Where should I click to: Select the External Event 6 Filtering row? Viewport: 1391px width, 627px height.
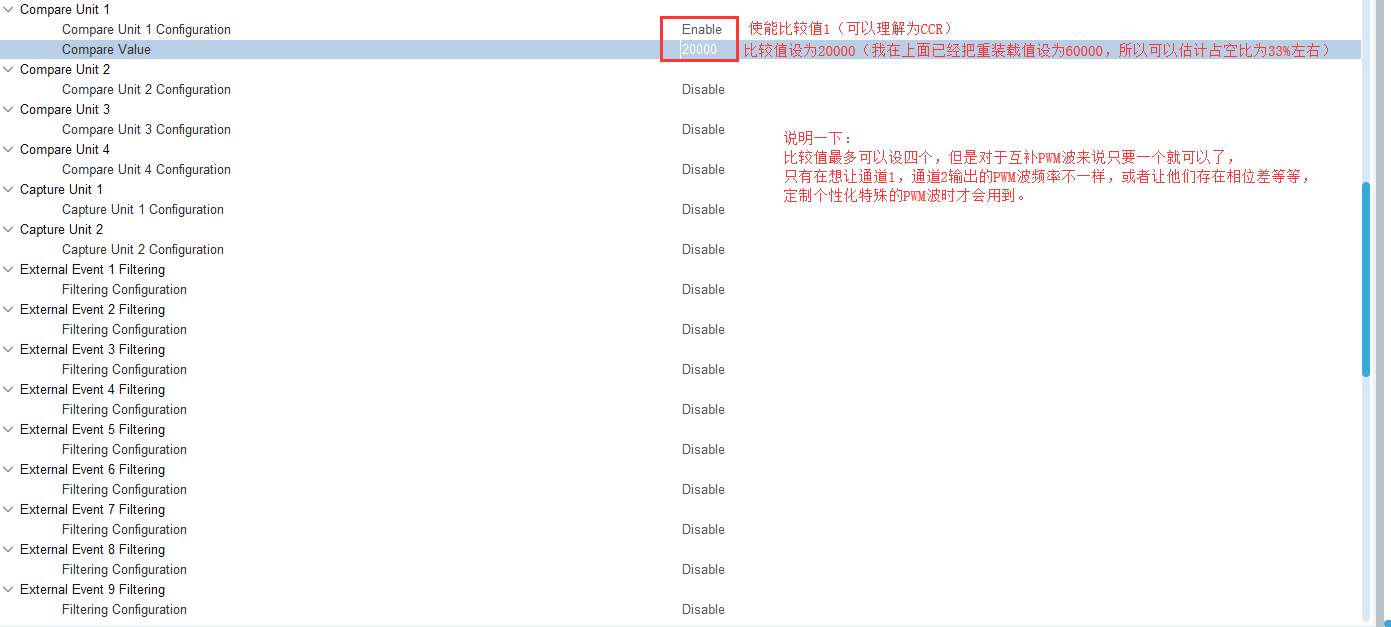click(300, 469)
